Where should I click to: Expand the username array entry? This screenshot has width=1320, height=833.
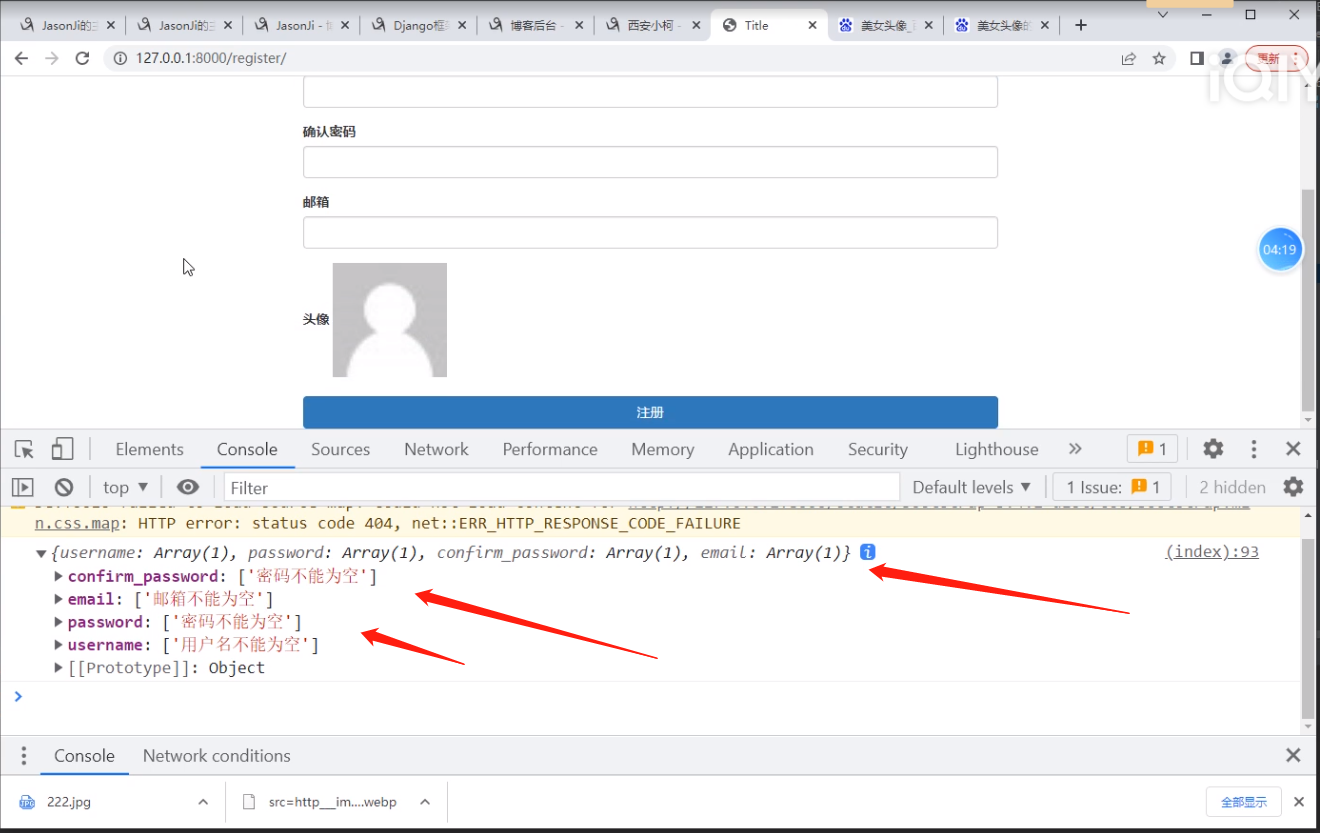point(59,645)
